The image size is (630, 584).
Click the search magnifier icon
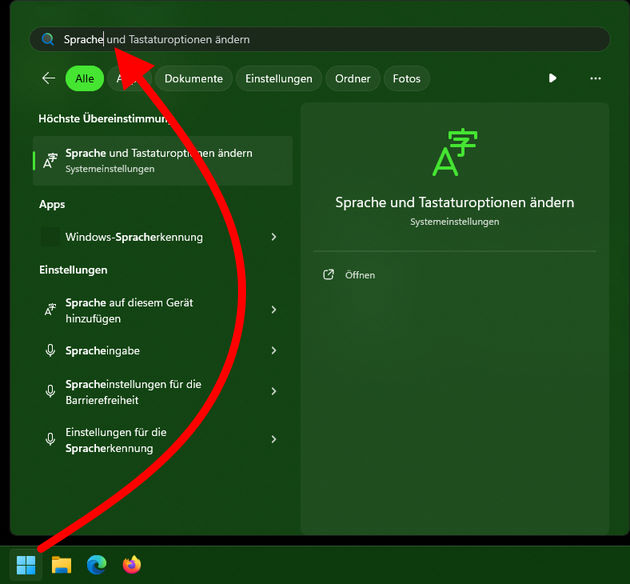point(47,39)
